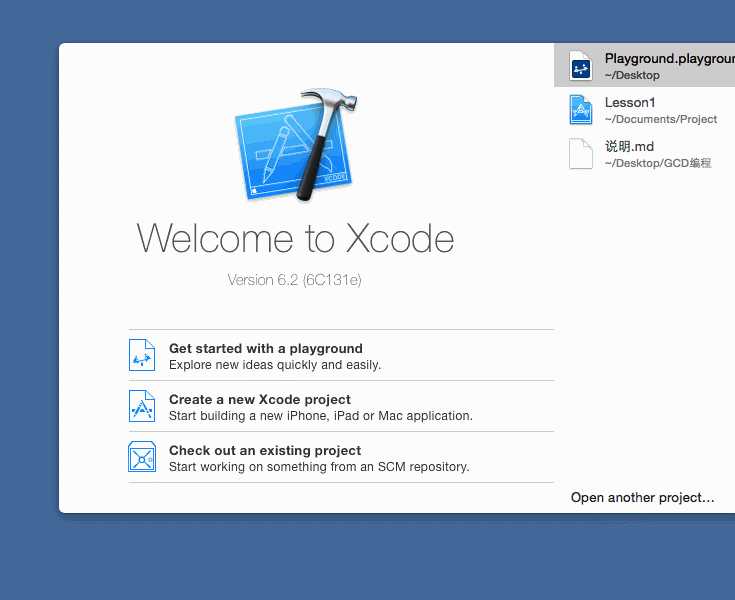The image size is (735, 600).
Task: Open another project link
Action: click(x=642, y=497)
